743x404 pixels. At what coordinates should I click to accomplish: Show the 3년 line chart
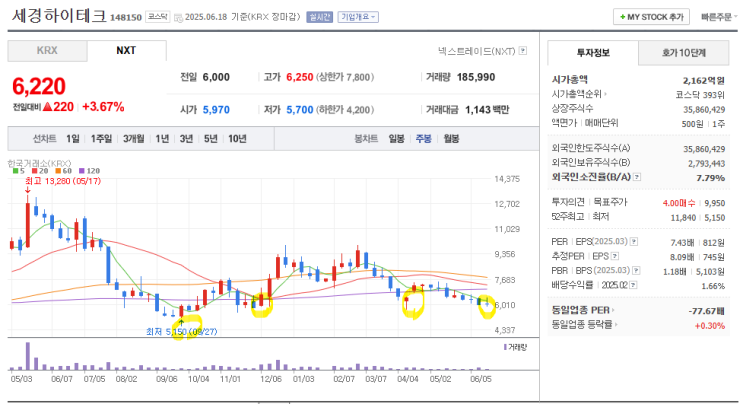[186, 139]
